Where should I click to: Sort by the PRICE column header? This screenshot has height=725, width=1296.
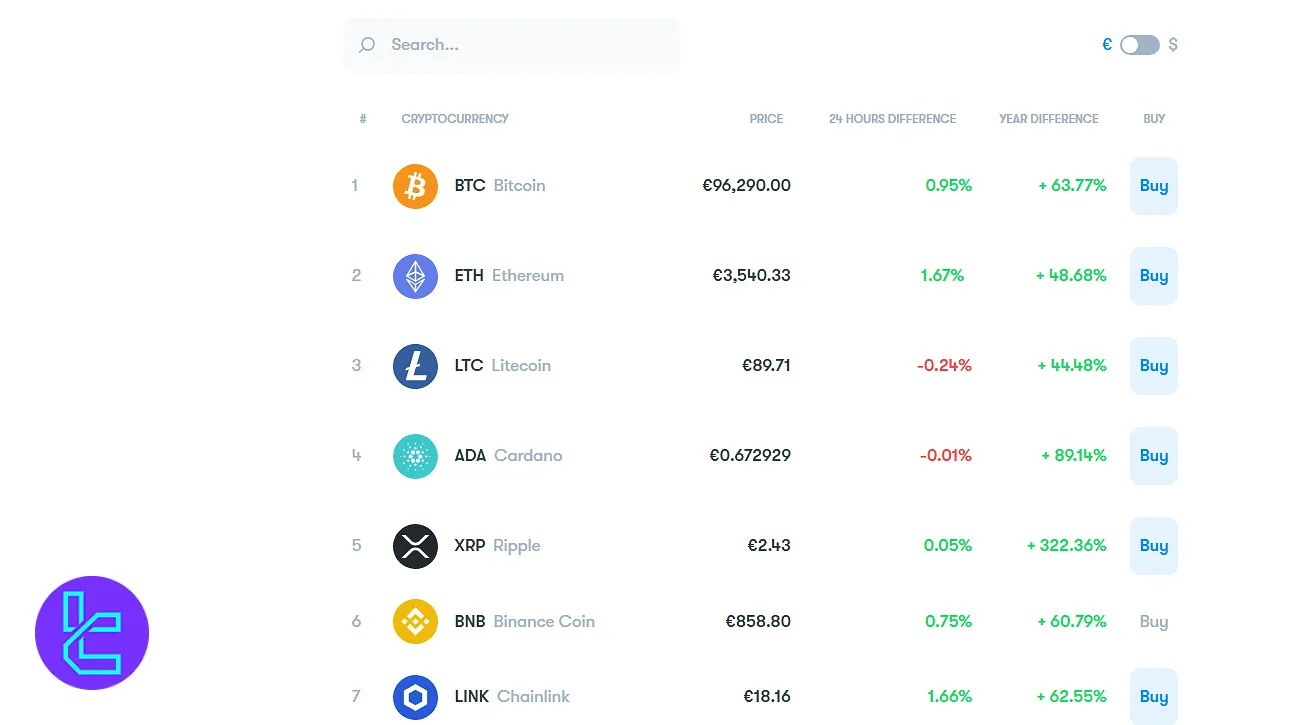point(766,118)
